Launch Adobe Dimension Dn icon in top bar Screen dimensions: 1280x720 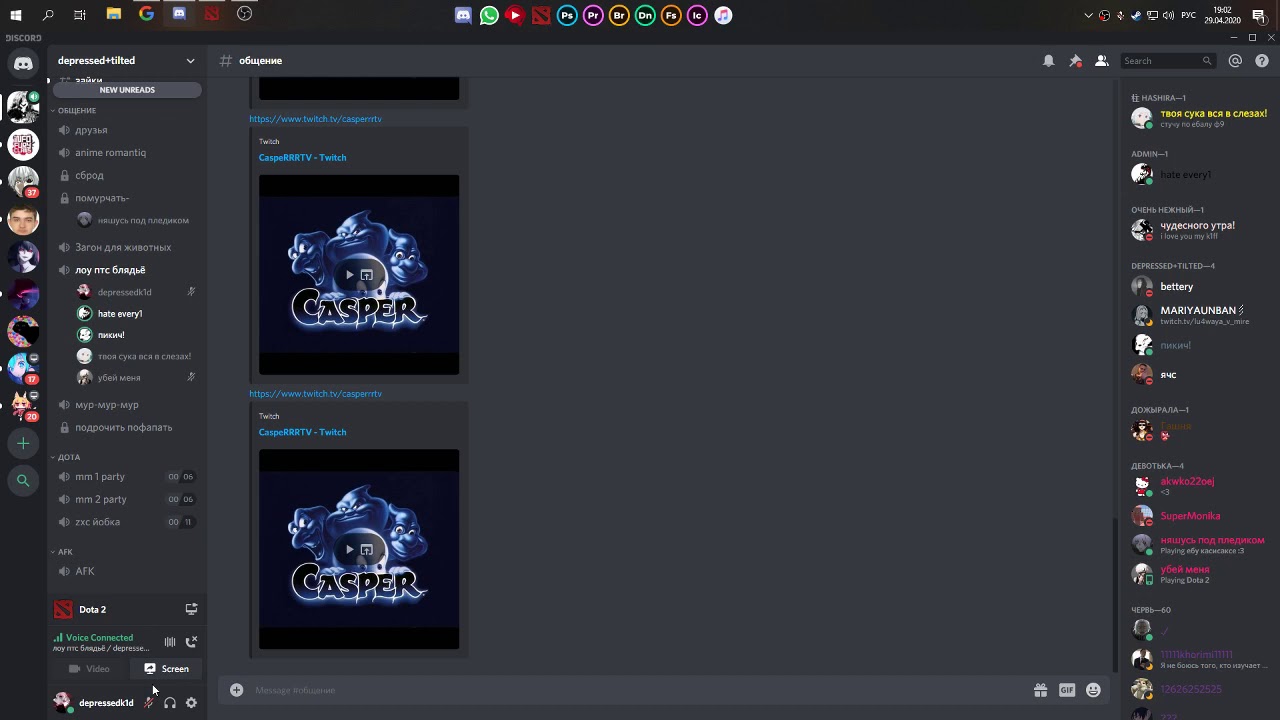pyautogui.click(x=645, y=15)
